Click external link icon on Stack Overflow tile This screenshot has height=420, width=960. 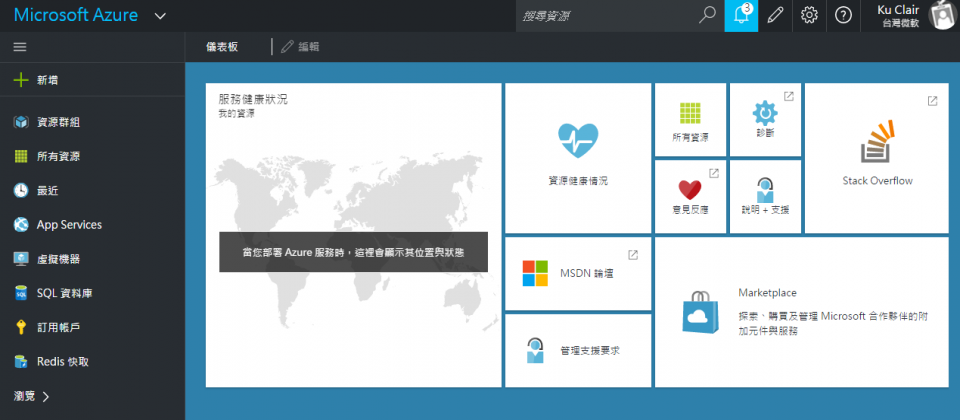pyautogui.click(x=932, y=101)
